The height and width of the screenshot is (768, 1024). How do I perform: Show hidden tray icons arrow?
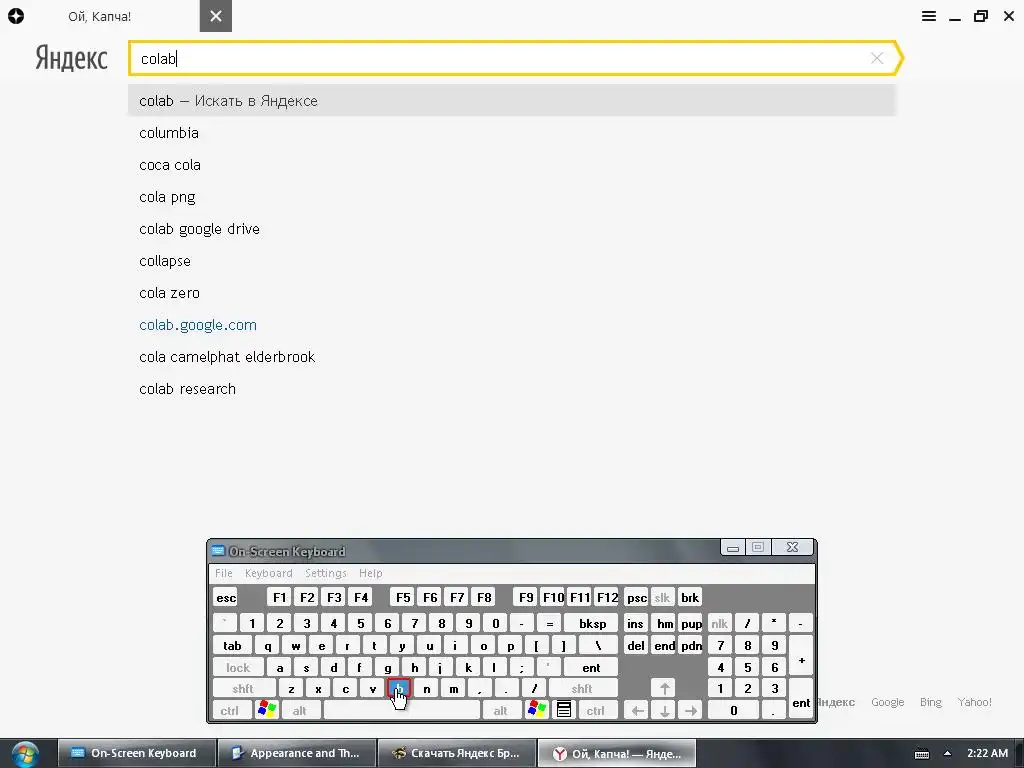coord(947,753)
